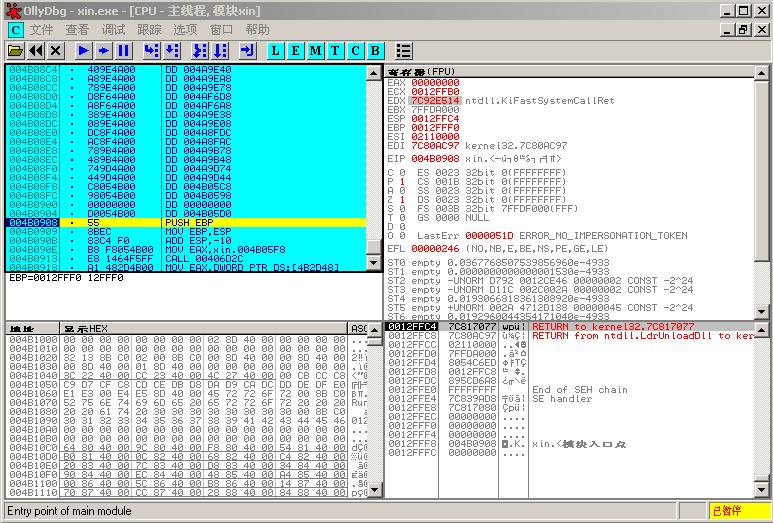The width and height of the screenshot is (773, 523).
Task: Select the MOV EBP,ESP instruction row
Action: 186,232
